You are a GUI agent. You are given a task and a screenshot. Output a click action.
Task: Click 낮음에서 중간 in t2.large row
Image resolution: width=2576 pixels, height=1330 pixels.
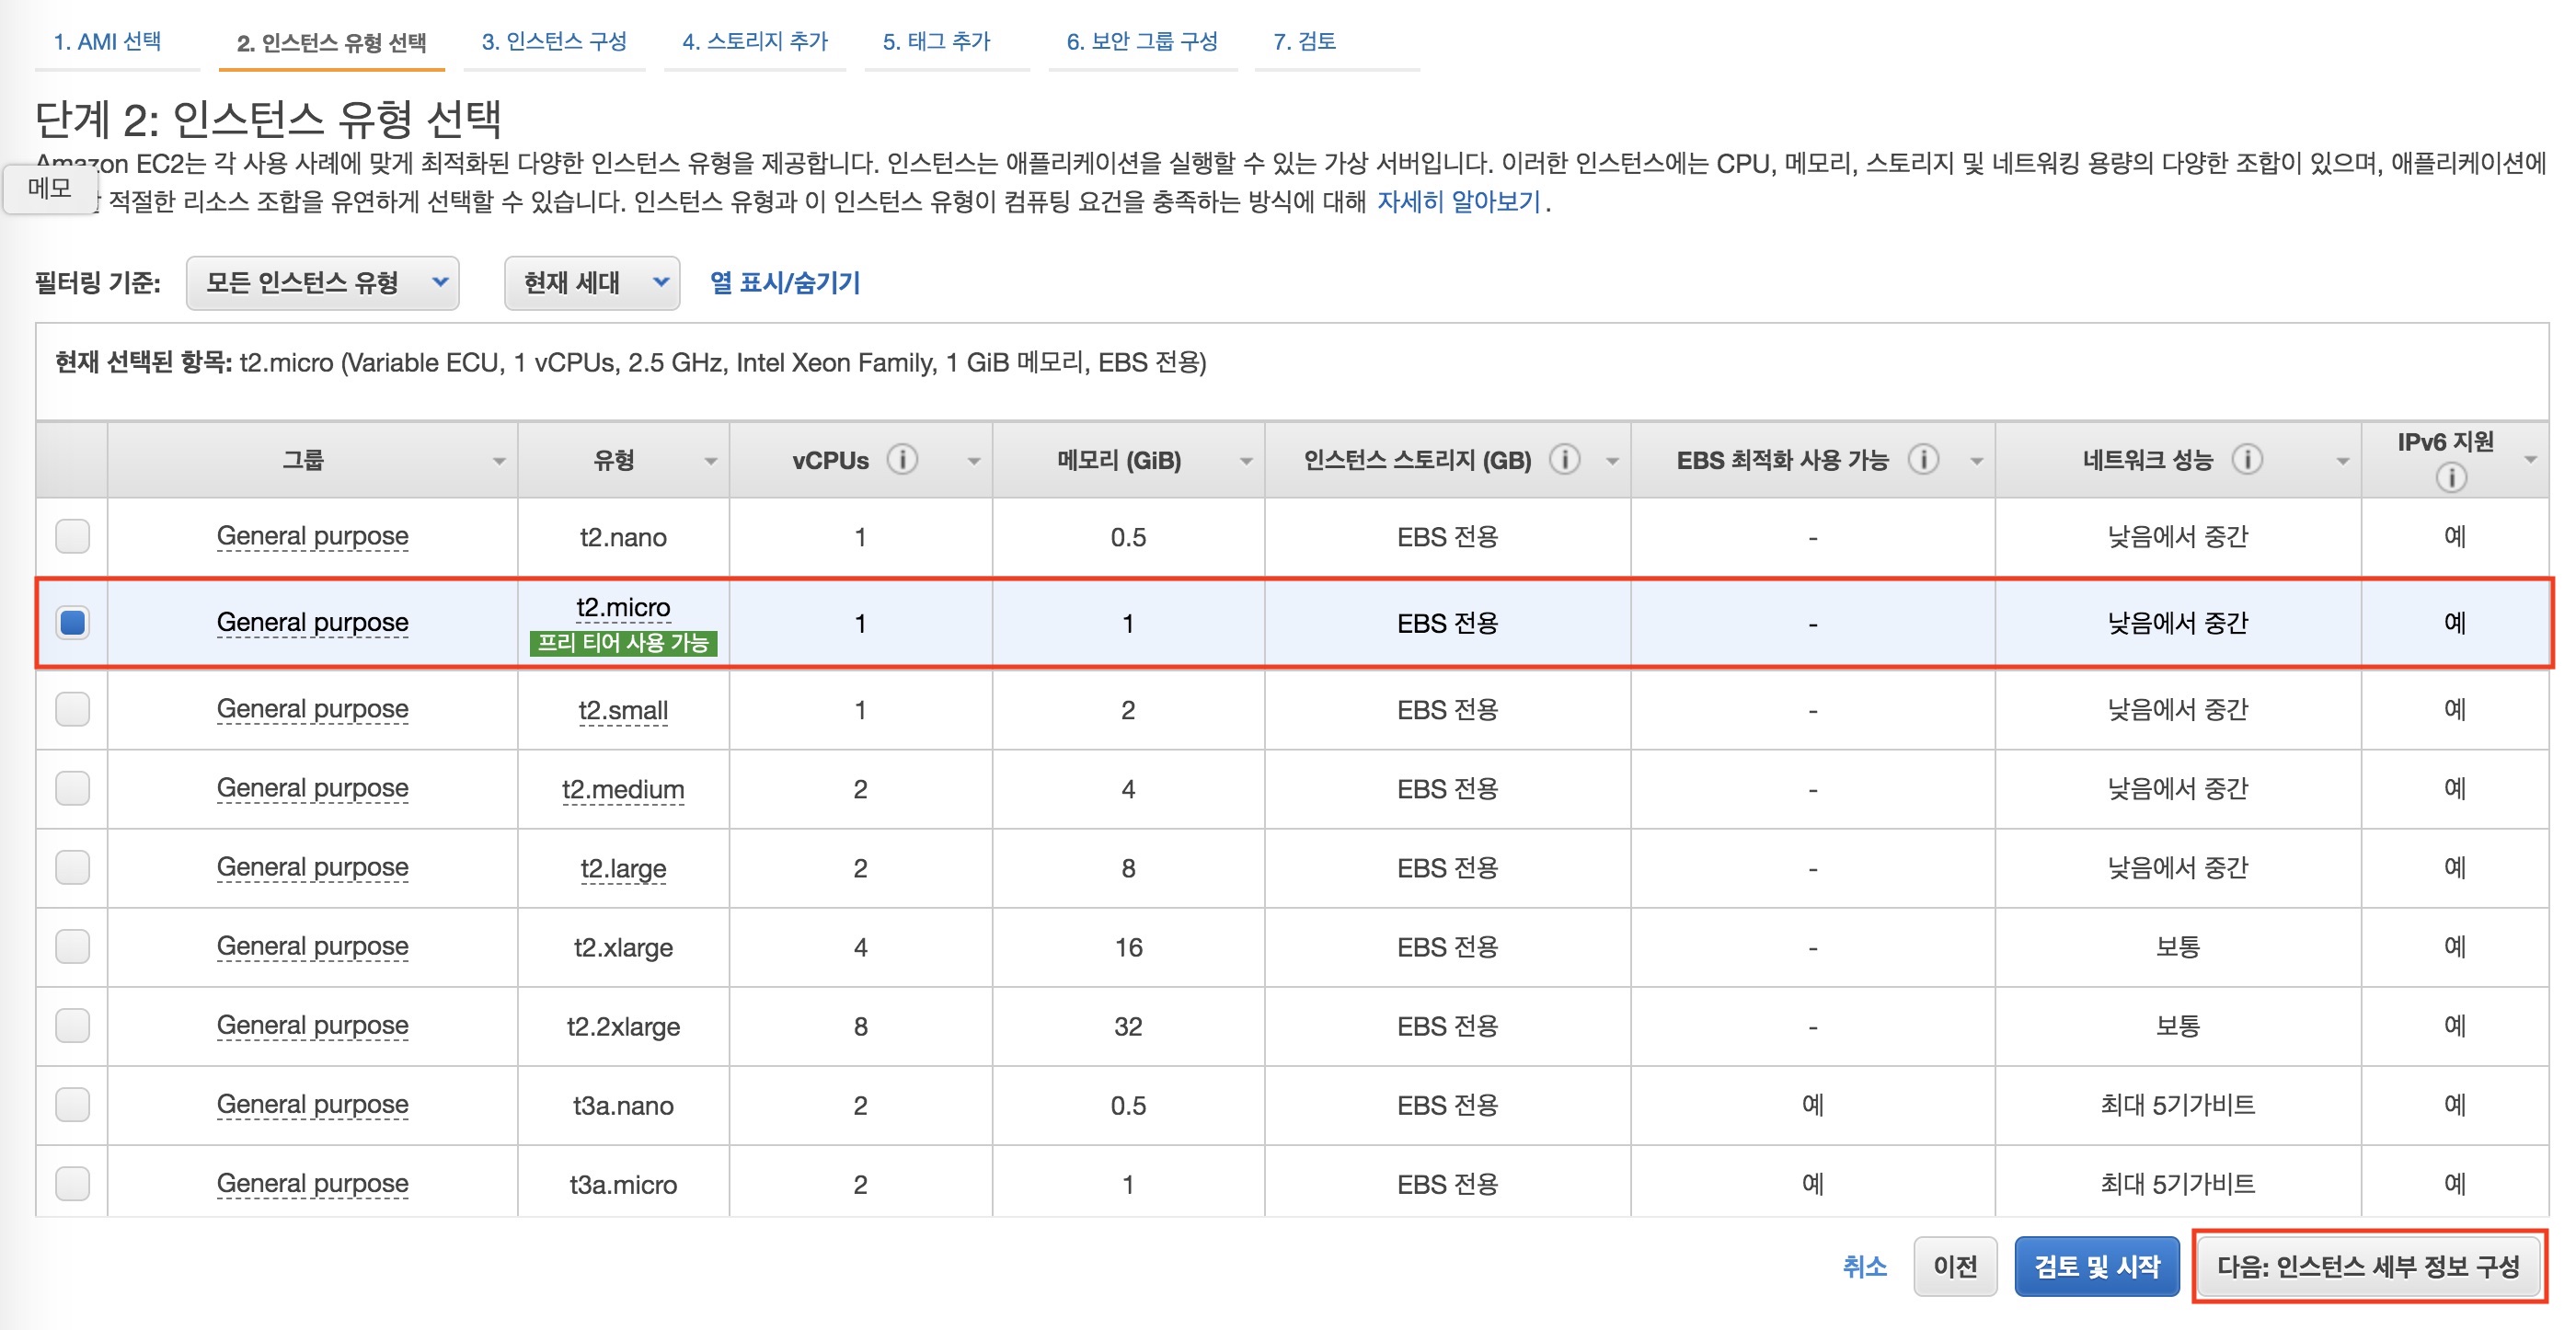(x=2177, y=868)
